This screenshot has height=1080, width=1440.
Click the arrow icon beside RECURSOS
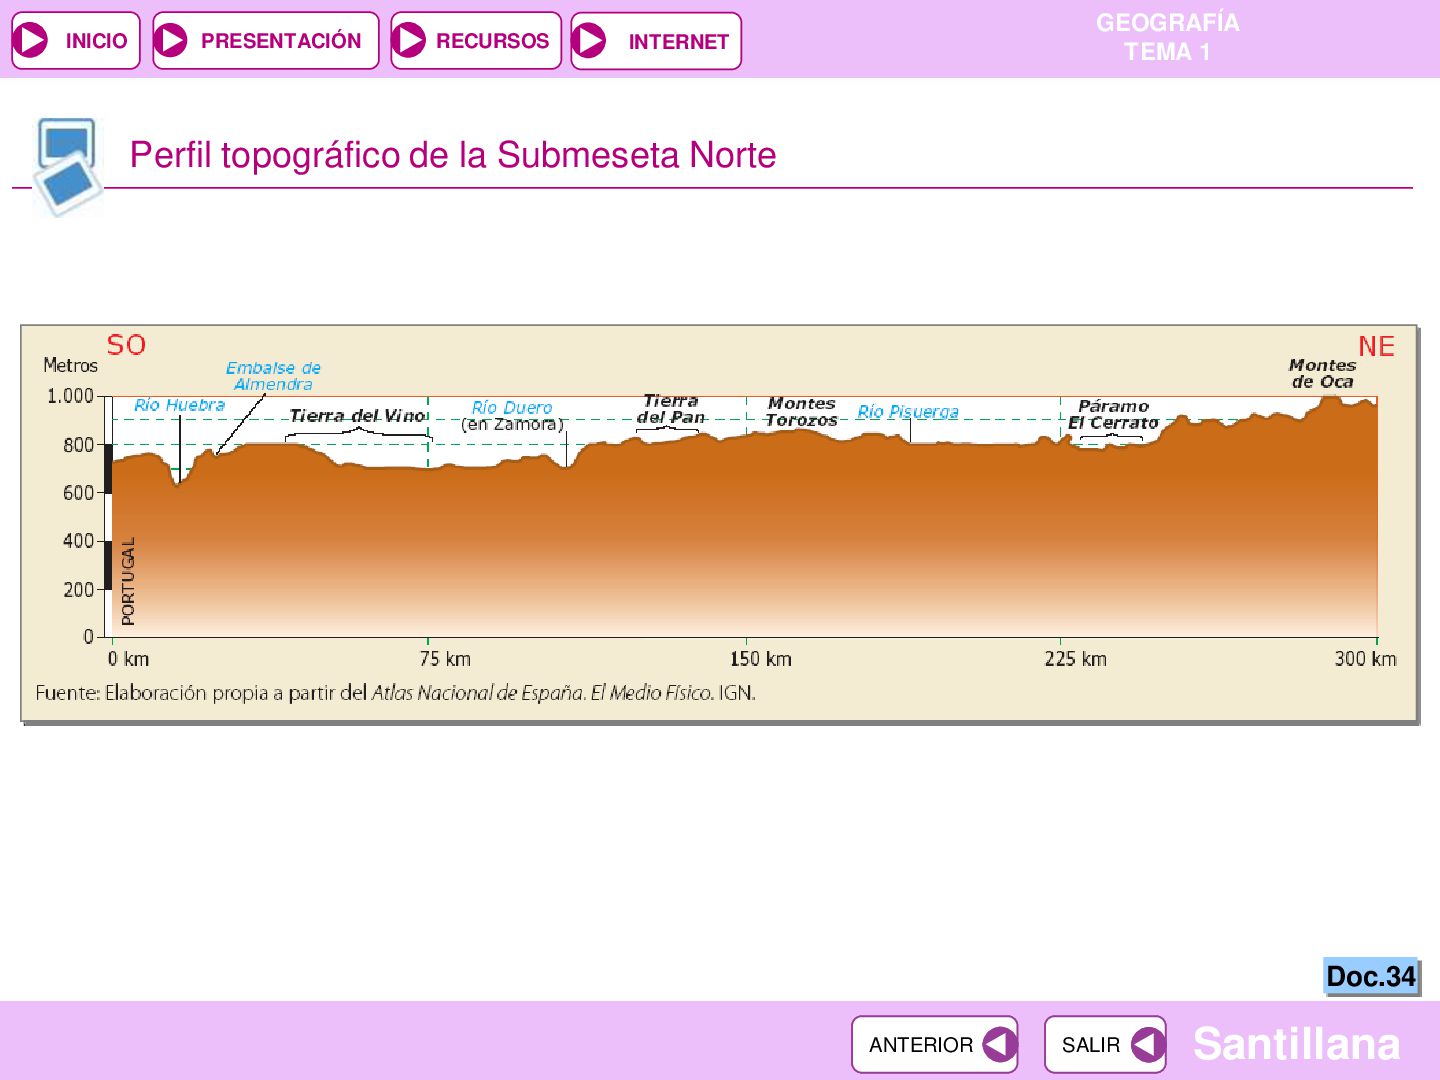point(409,41)
